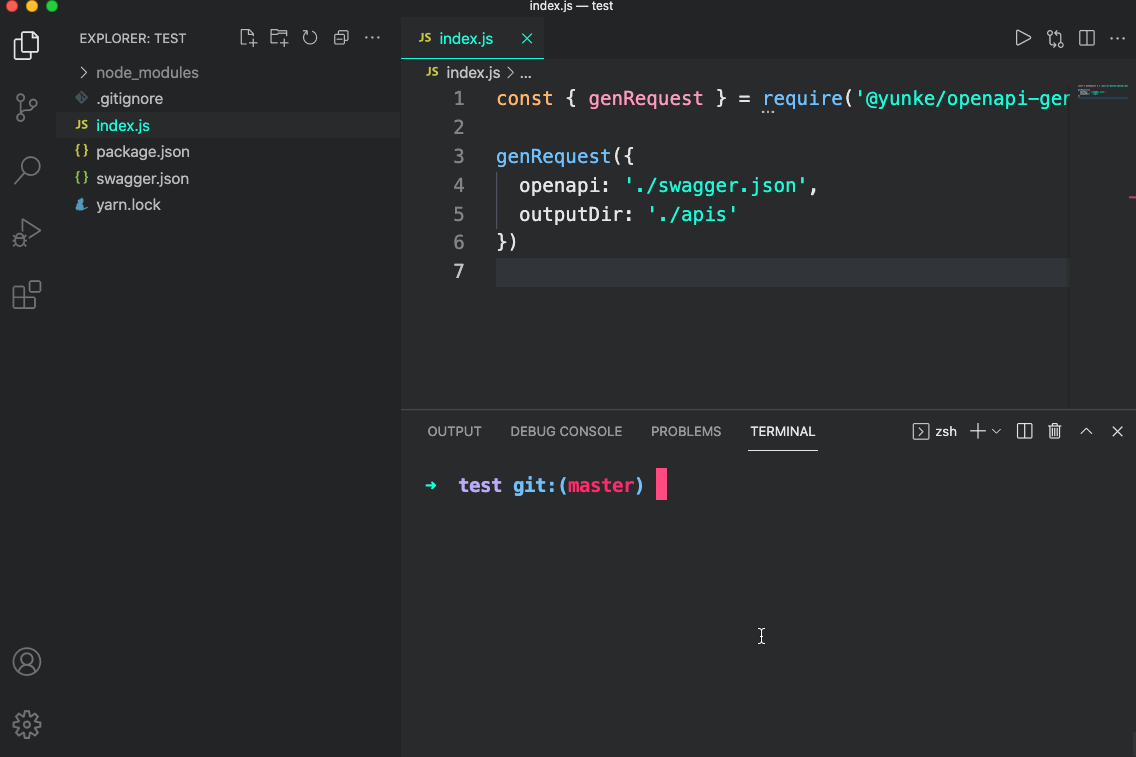Open yarn.lock in Explorer
The width and height of the screenshot is (1136, 757).
tap(228, 204)
